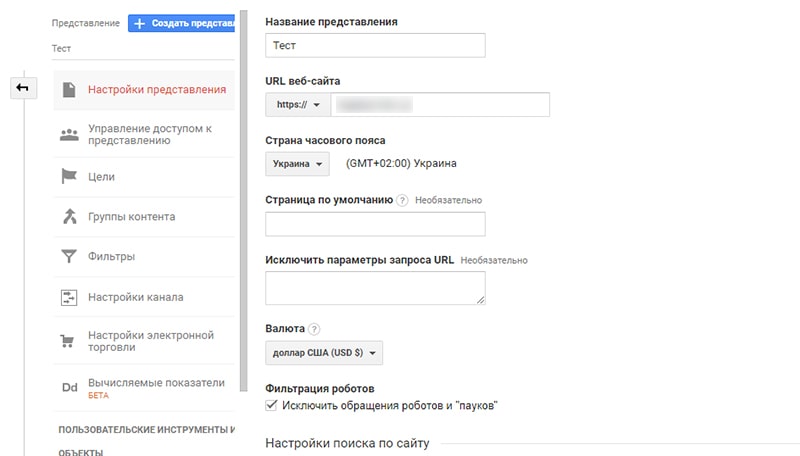Viewport: 800px width, 456px height.
Task: Toggle Исключить обращения роботов и пауков checkbox
Action: click(271, 406)
